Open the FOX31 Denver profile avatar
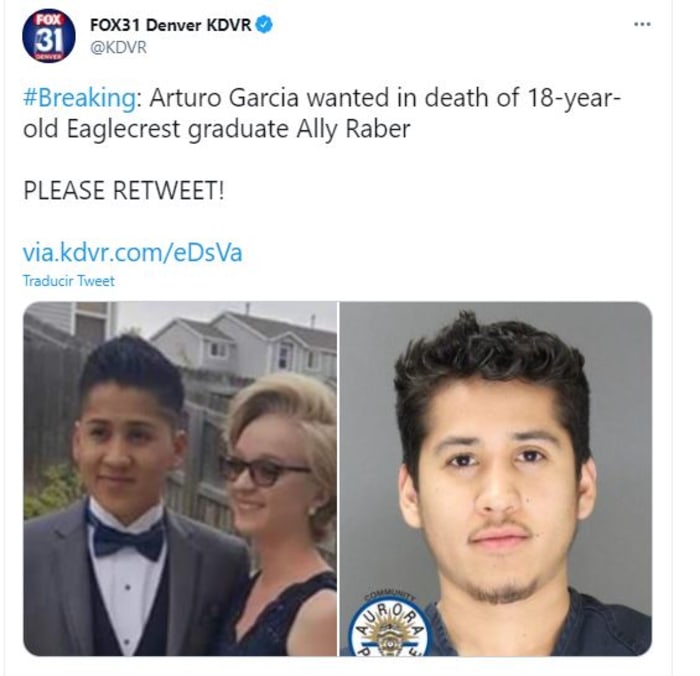 click(x=49, y=36)
